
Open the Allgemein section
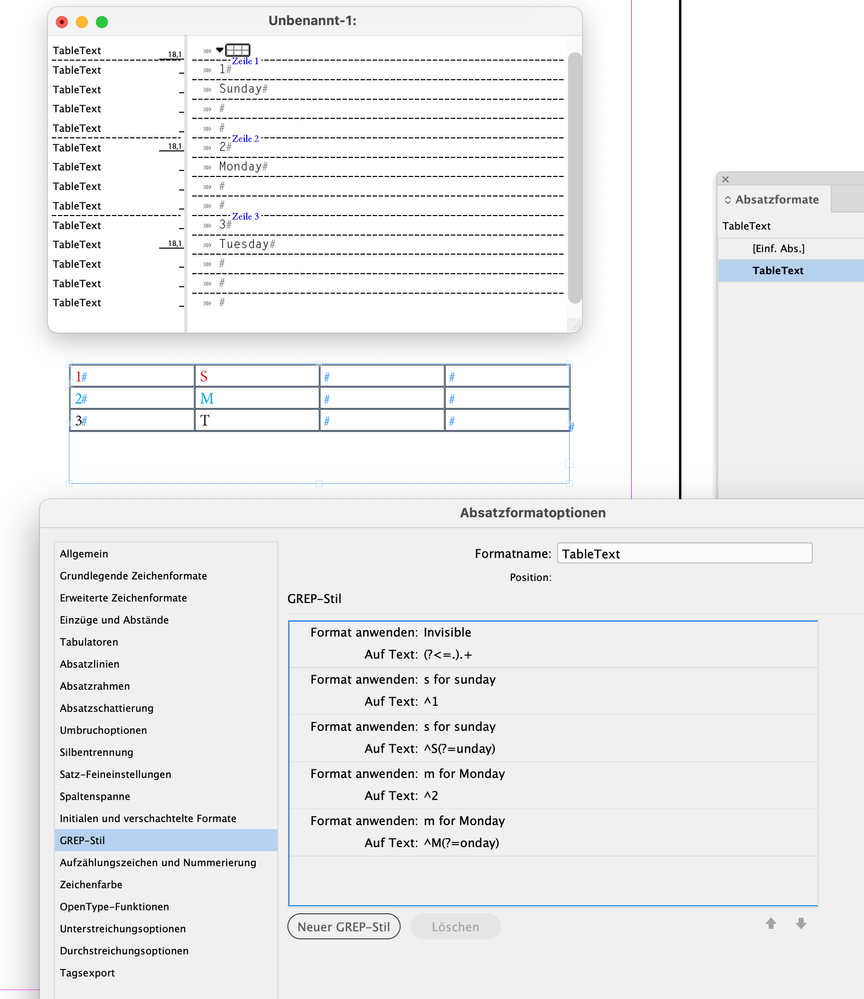(166, 554)
